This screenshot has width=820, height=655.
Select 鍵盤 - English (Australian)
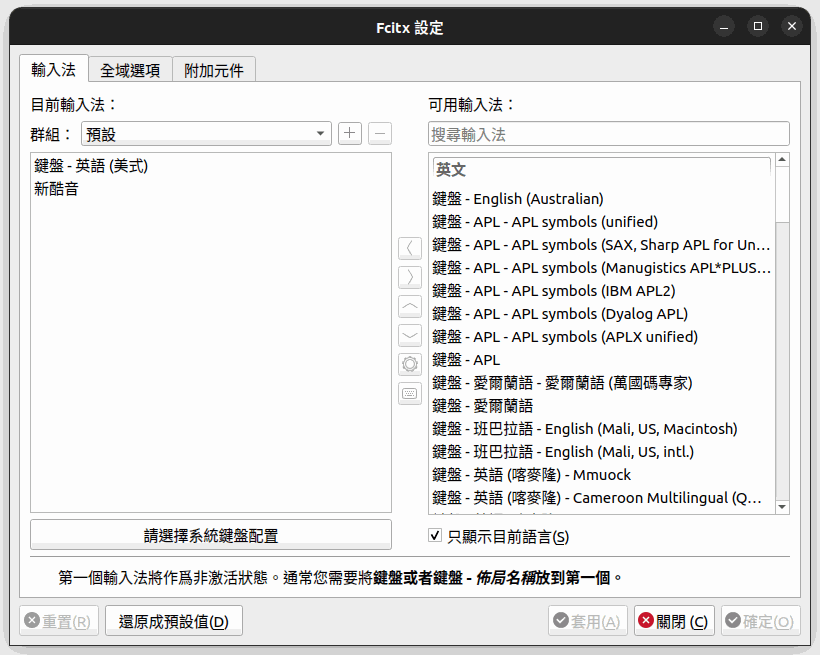coord(602,199)
